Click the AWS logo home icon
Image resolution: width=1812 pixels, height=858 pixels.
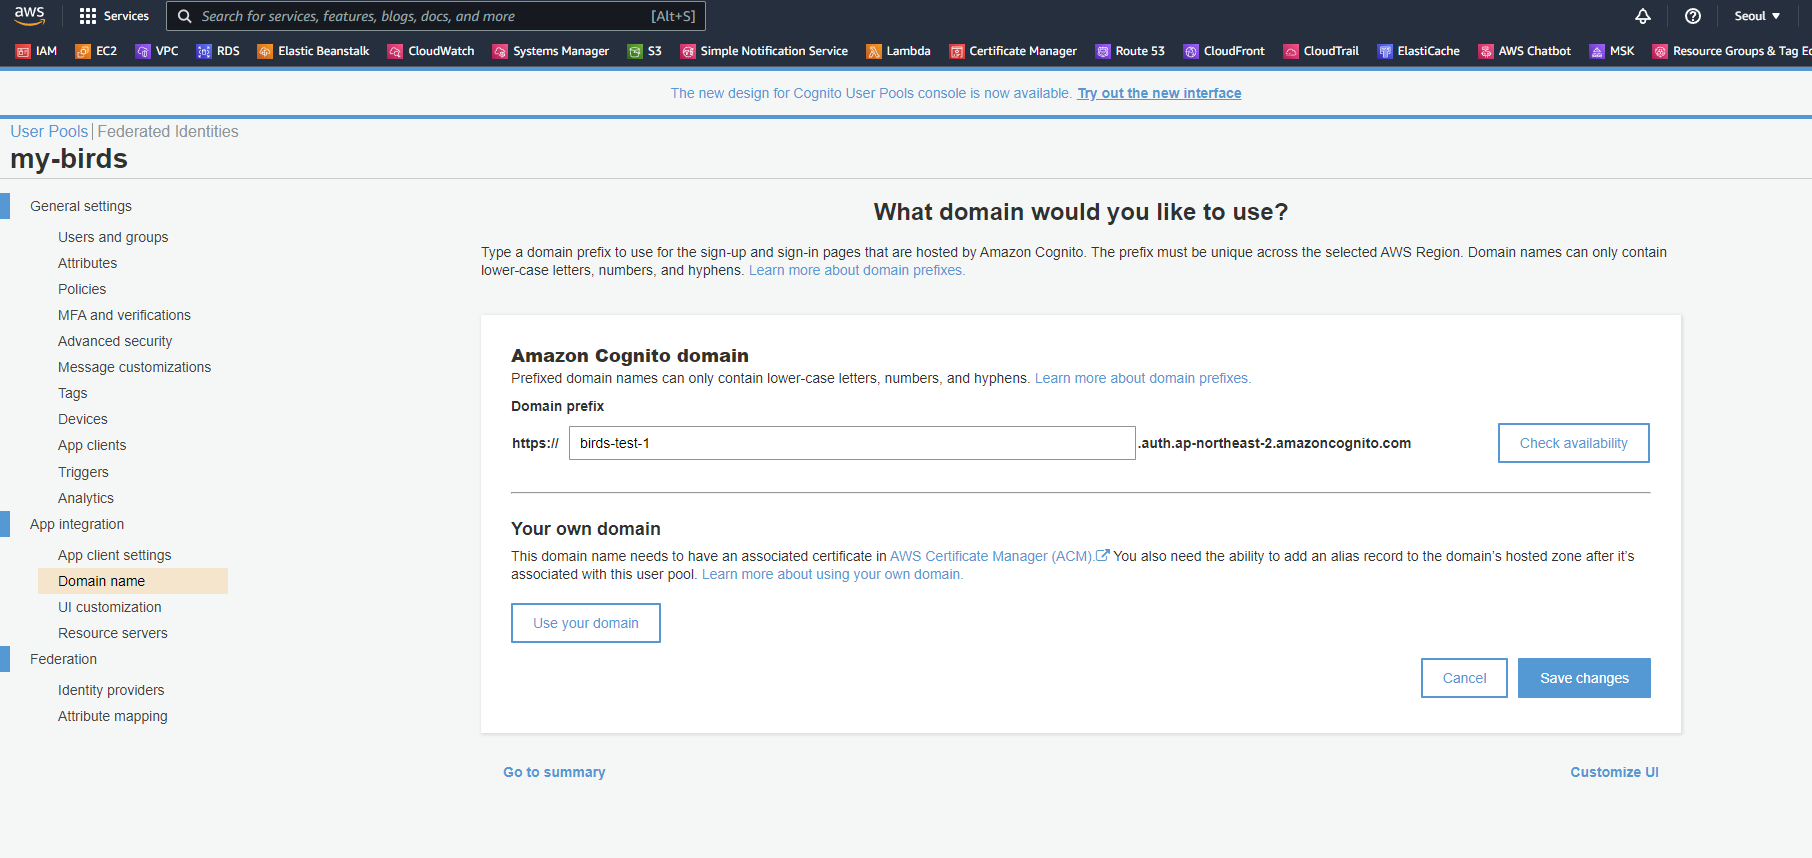[29, 16]
